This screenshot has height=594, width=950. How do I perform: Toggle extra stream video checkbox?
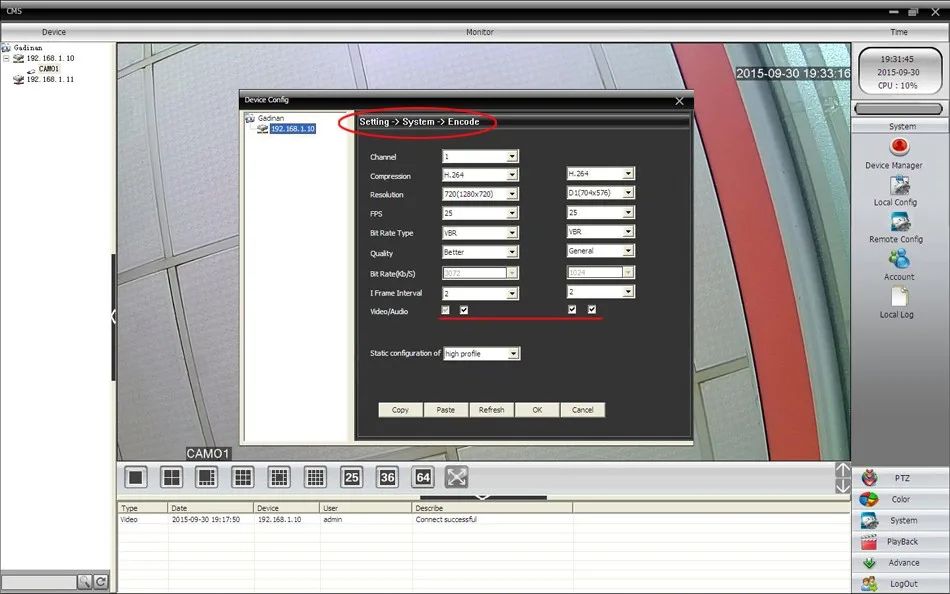click(x=572, y=310)
